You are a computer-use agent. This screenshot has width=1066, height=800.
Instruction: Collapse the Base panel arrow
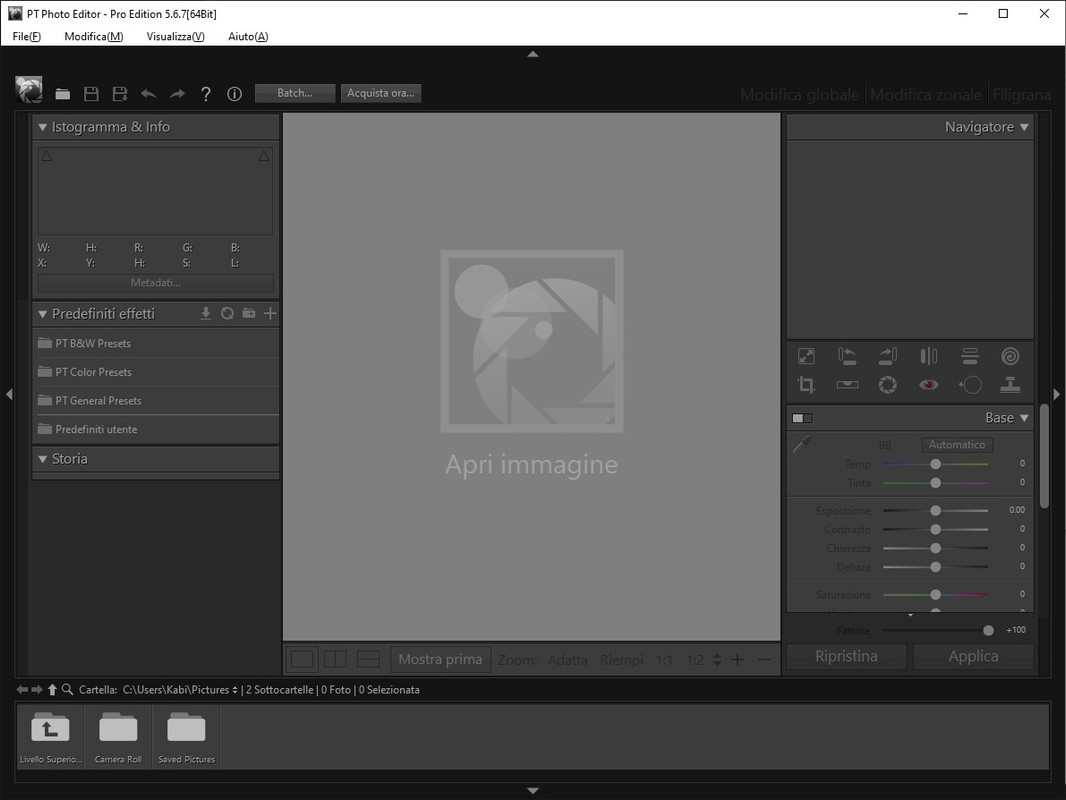[x=1025, y=418]
